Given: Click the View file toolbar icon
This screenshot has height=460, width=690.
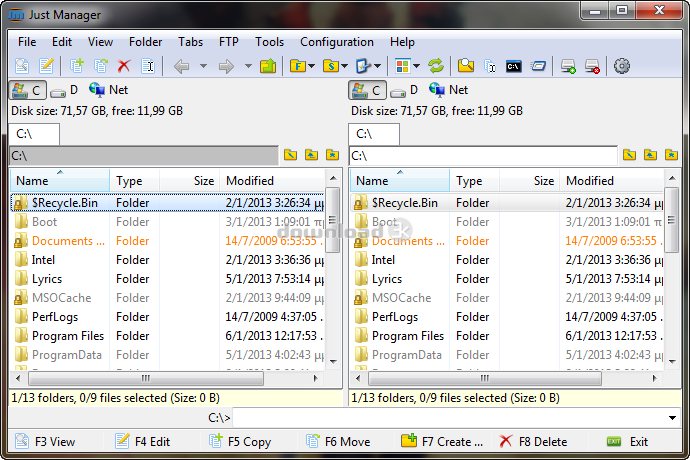Looking at the screenshot, I should pos(22,66).
